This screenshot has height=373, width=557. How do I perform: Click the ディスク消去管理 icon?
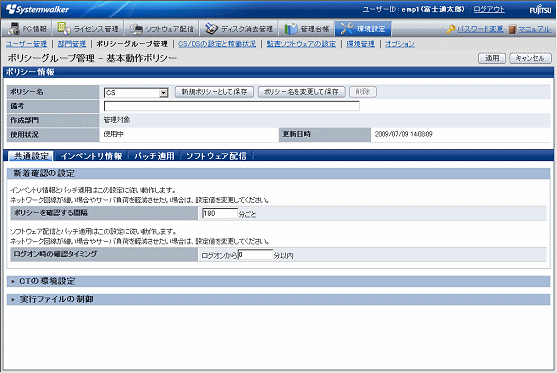(x=211, y=29)
